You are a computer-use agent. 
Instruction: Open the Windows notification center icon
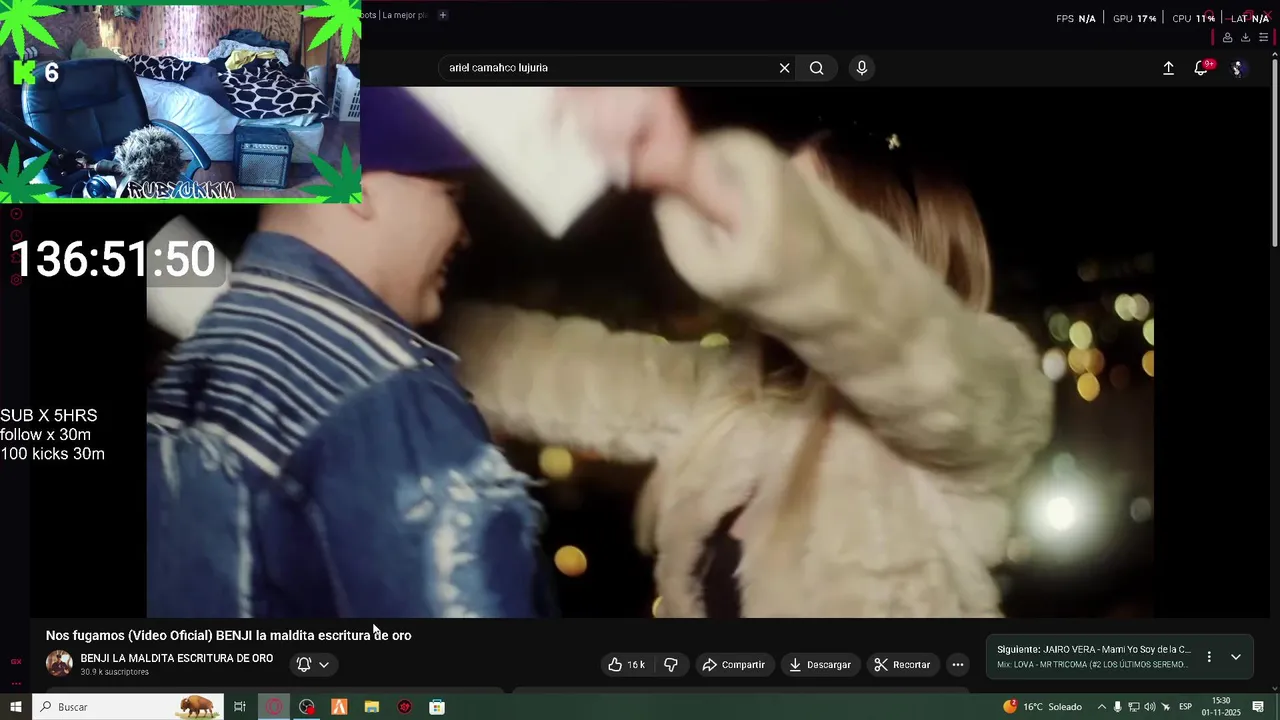coord(1258,707)
